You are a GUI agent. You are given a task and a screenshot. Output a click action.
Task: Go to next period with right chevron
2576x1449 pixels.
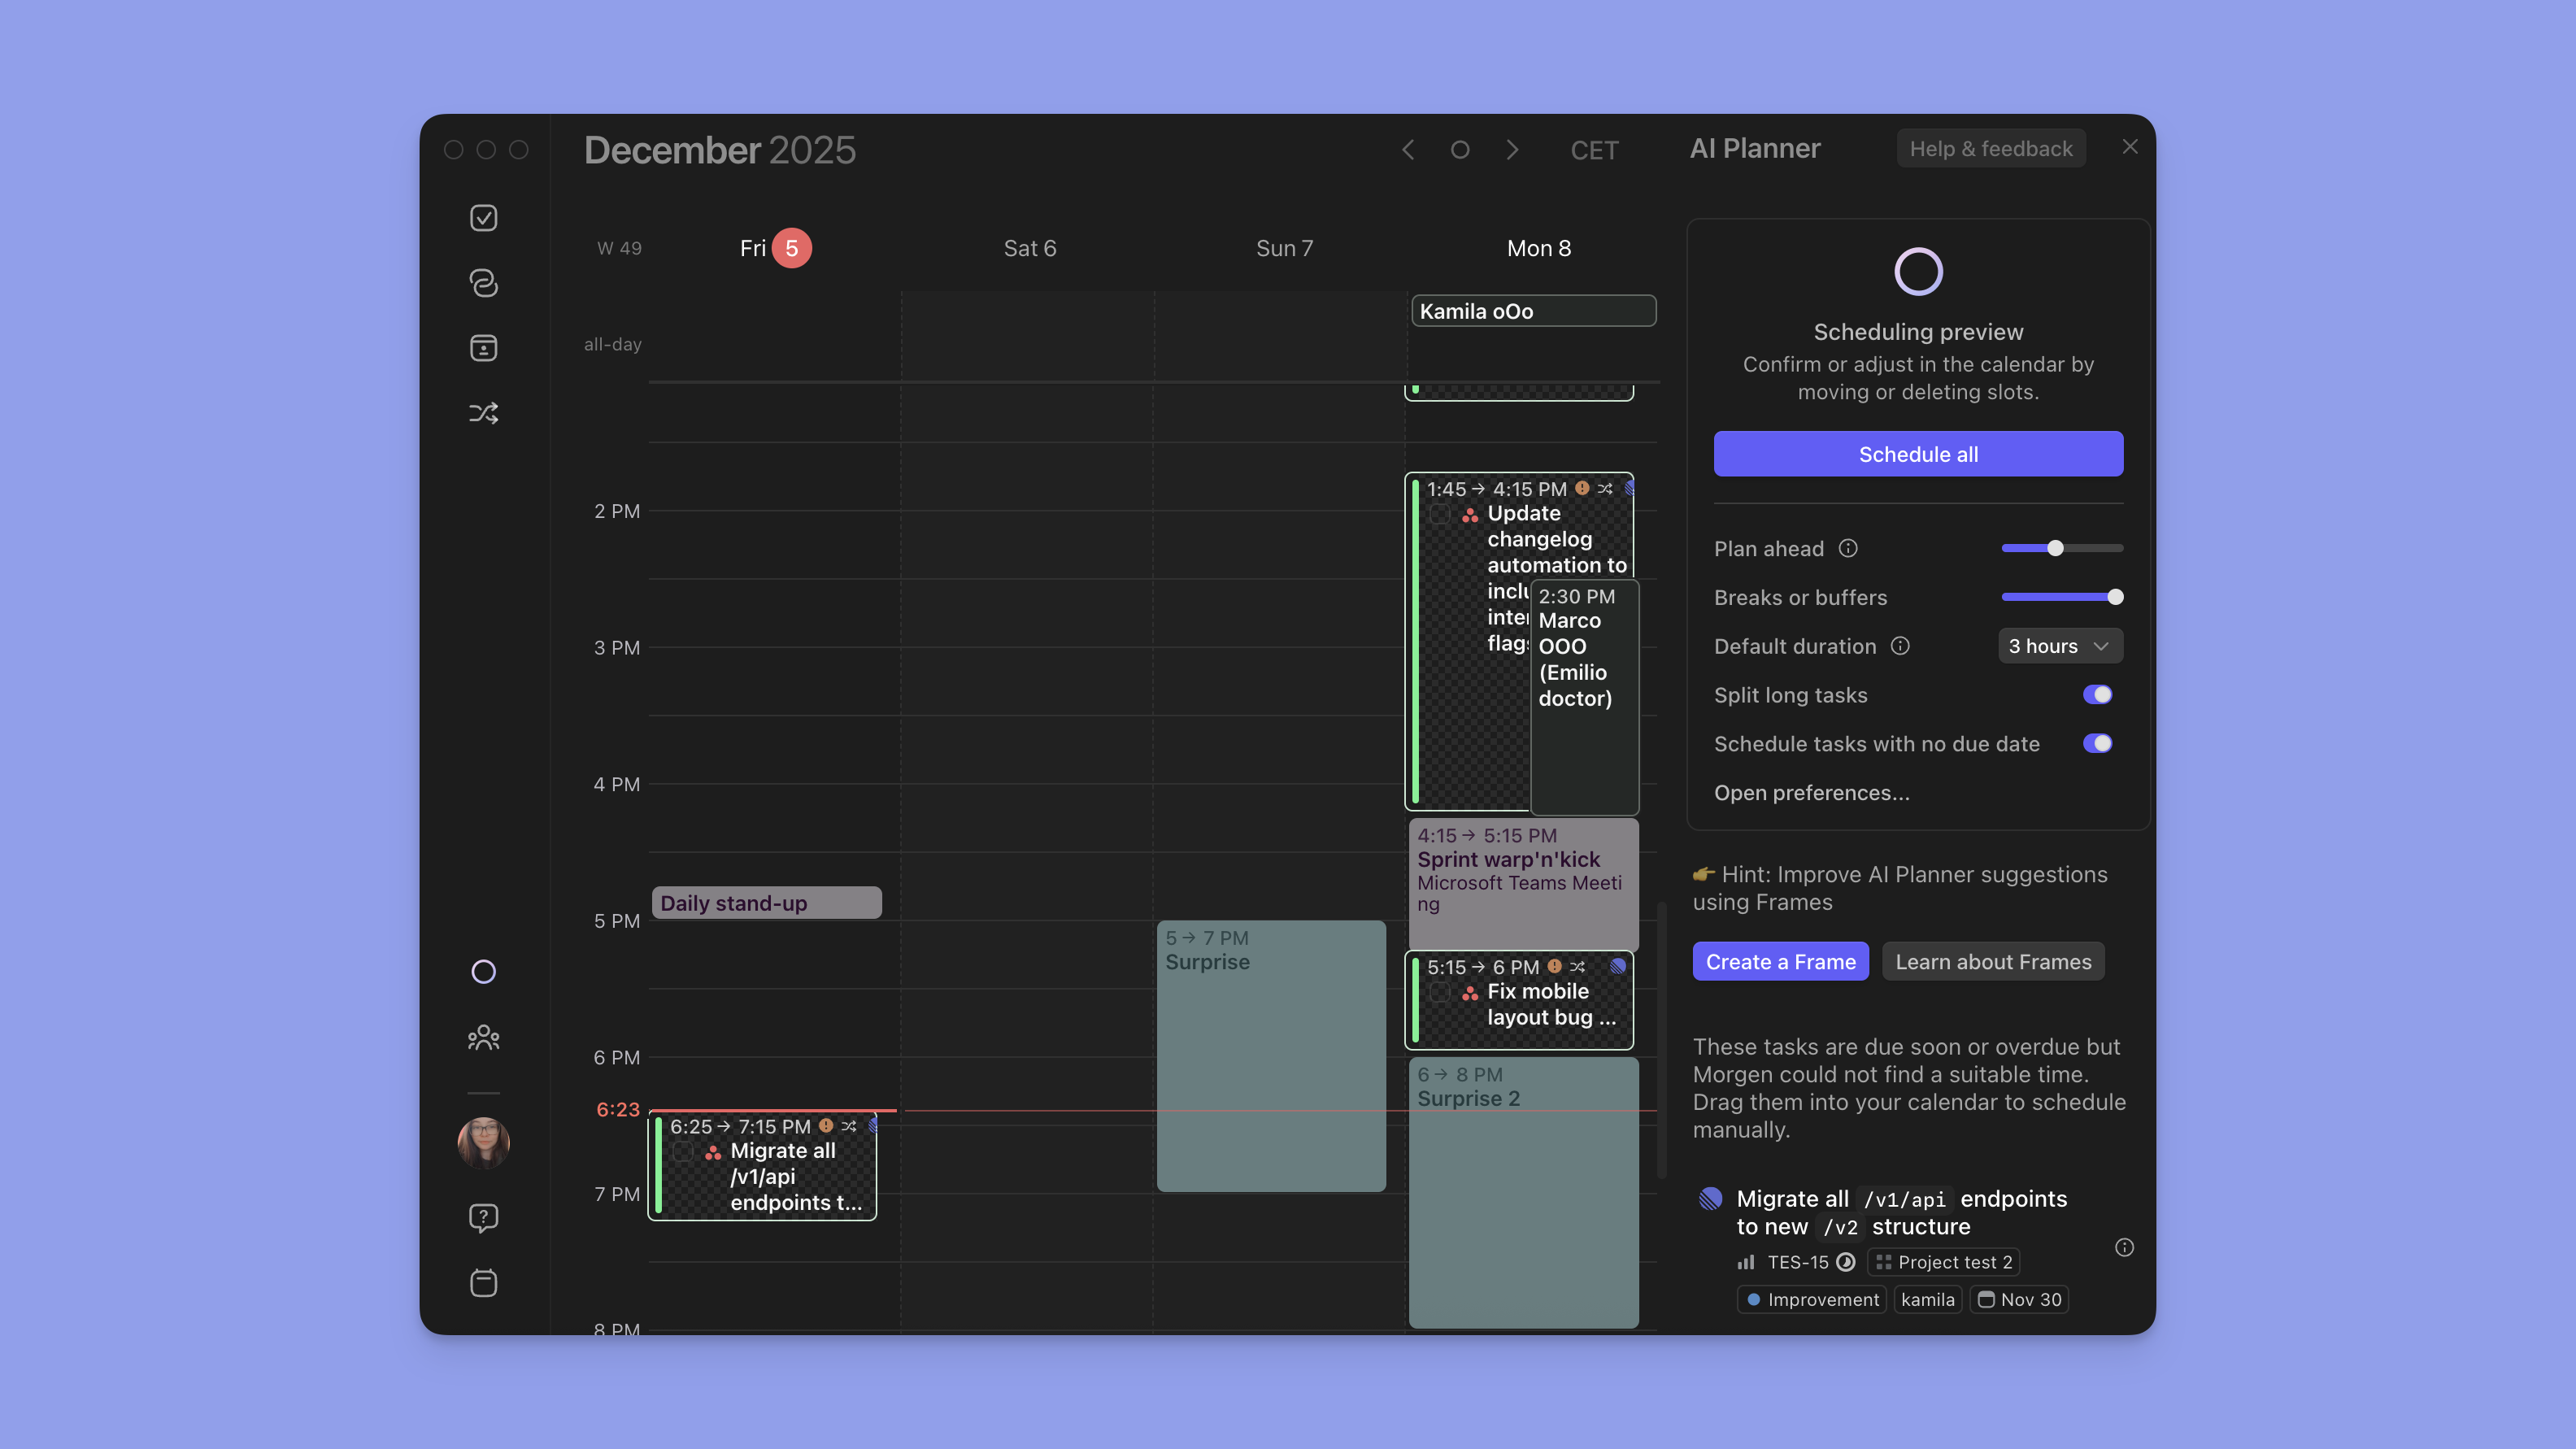pos(1512,150)
